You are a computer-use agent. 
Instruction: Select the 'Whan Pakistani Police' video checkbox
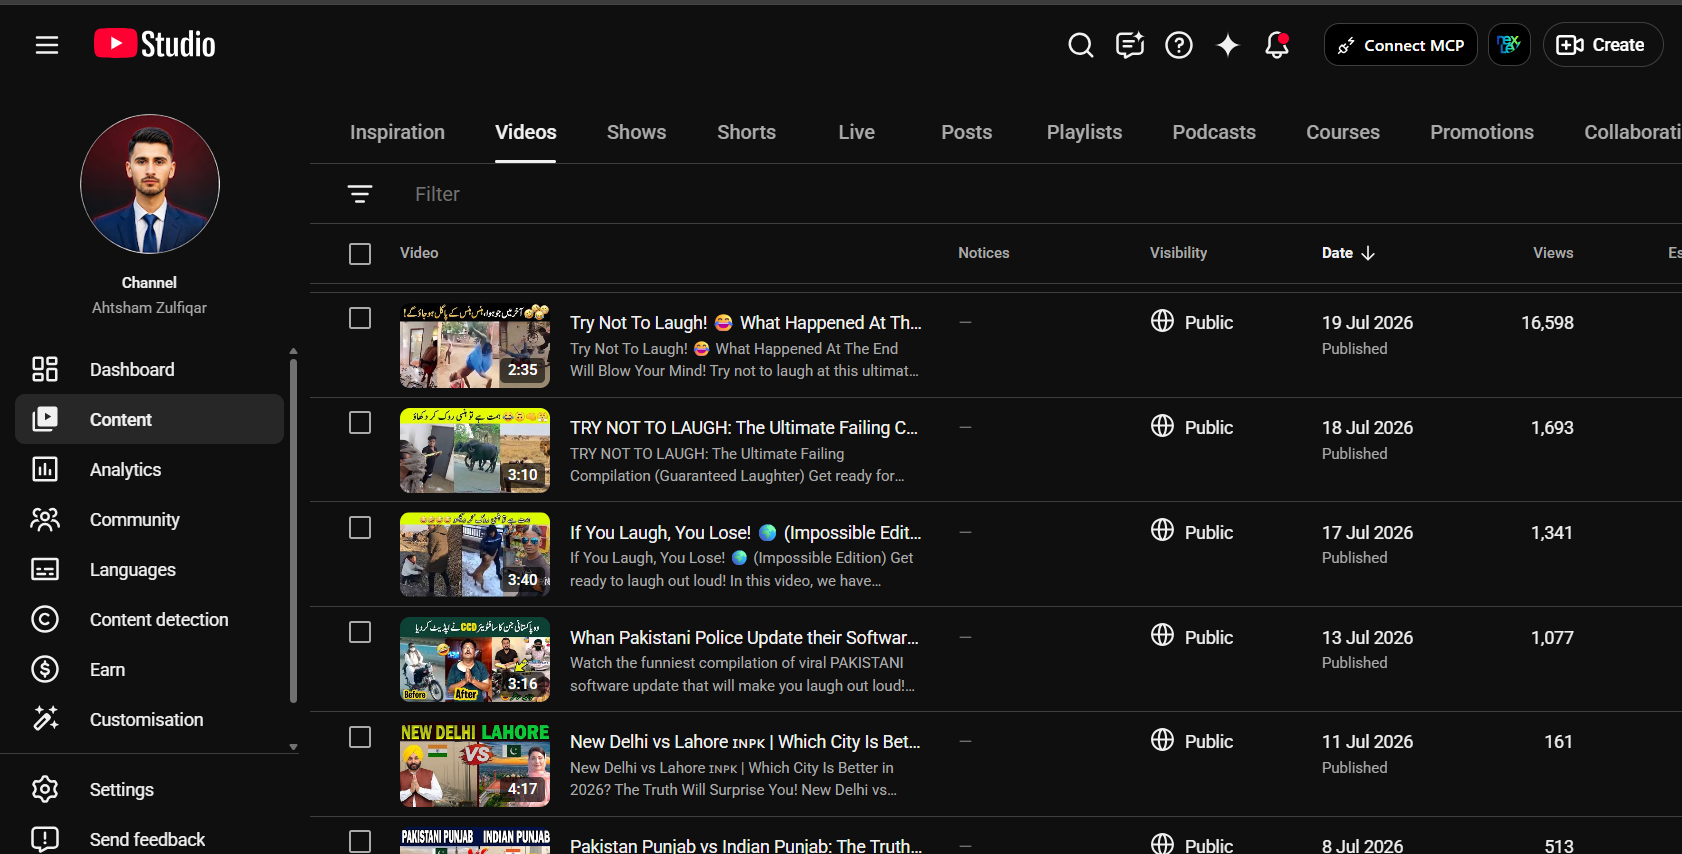(360, 632)
